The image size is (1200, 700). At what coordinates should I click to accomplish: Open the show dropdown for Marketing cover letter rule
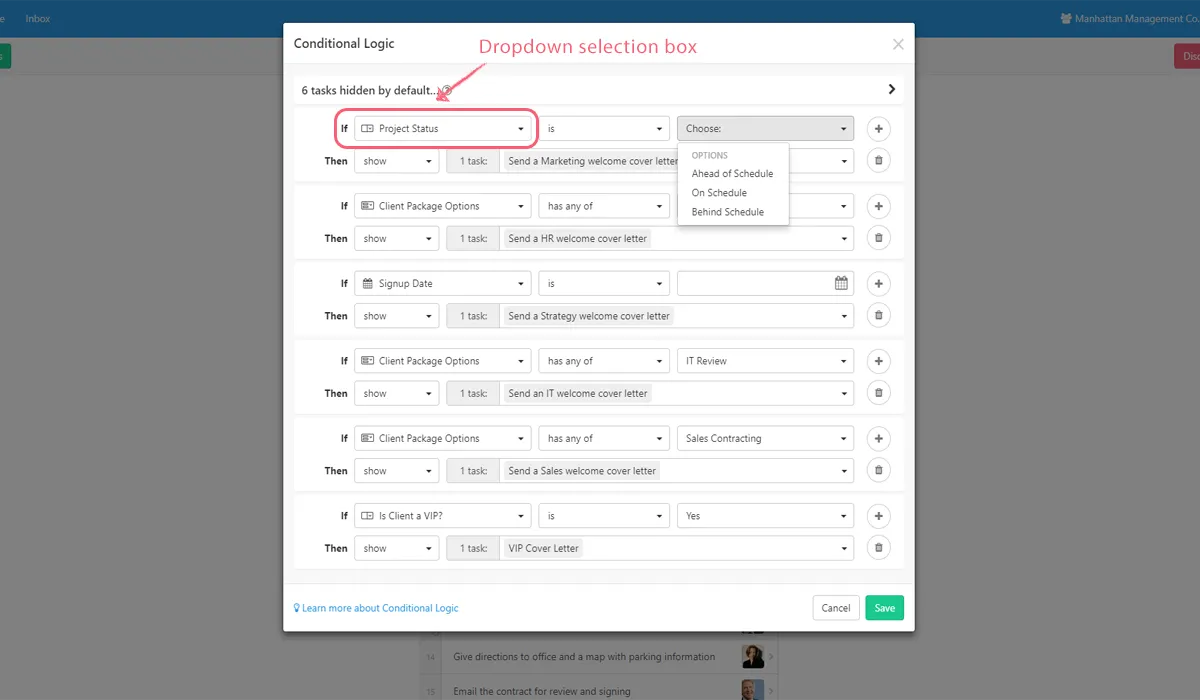[x=396, y=161]
